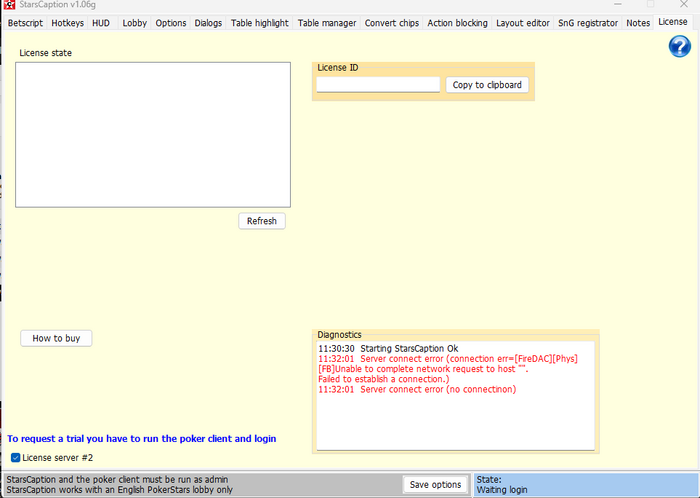
Task: Go to the Lobby tab
Action: [x=134, y=23]
